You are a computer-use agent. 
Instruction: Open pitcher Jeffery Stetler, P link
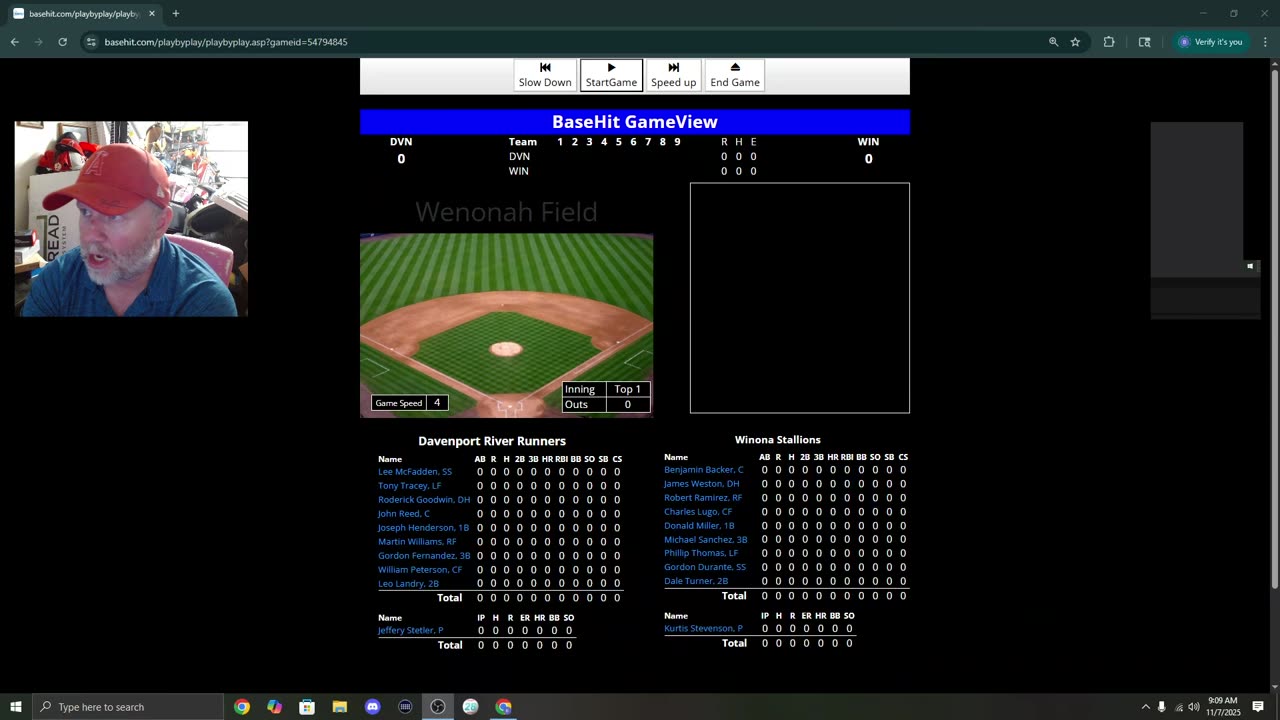411,631
